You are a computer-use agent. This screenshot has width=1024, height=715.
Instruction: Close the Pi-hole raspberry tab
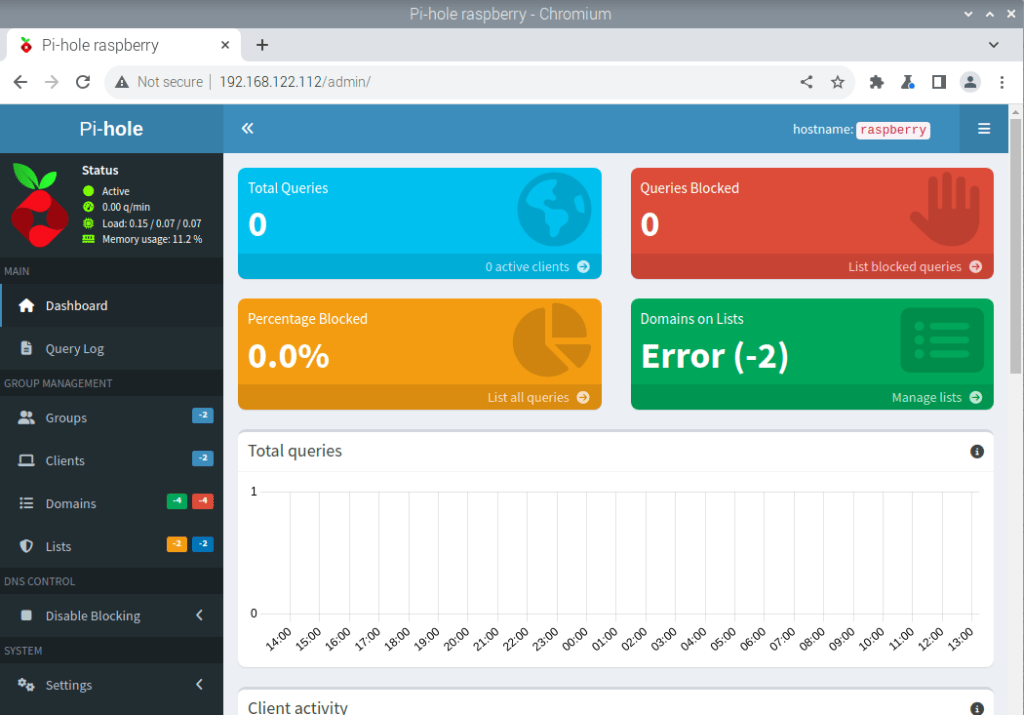[x=225, y=45]
